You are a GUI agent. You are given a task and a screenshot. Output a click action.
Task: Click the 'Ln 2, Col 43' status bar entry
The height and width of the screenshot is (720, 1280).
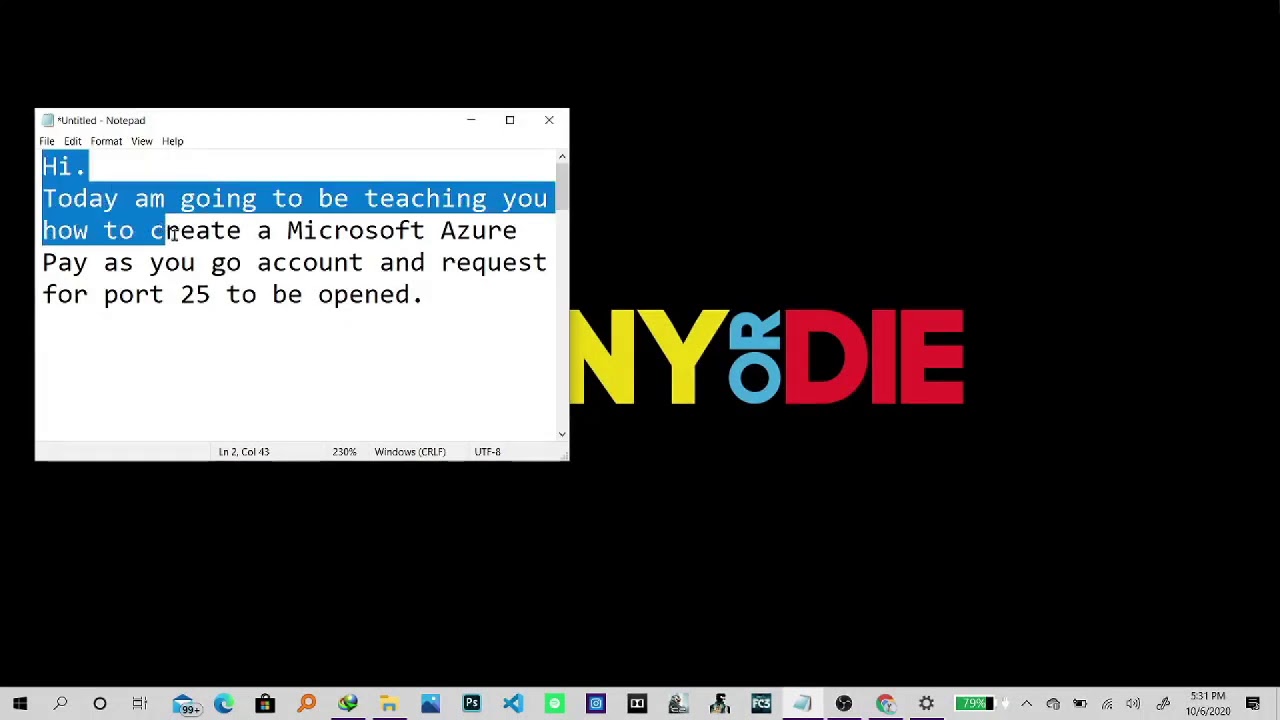tap(244, 452)
